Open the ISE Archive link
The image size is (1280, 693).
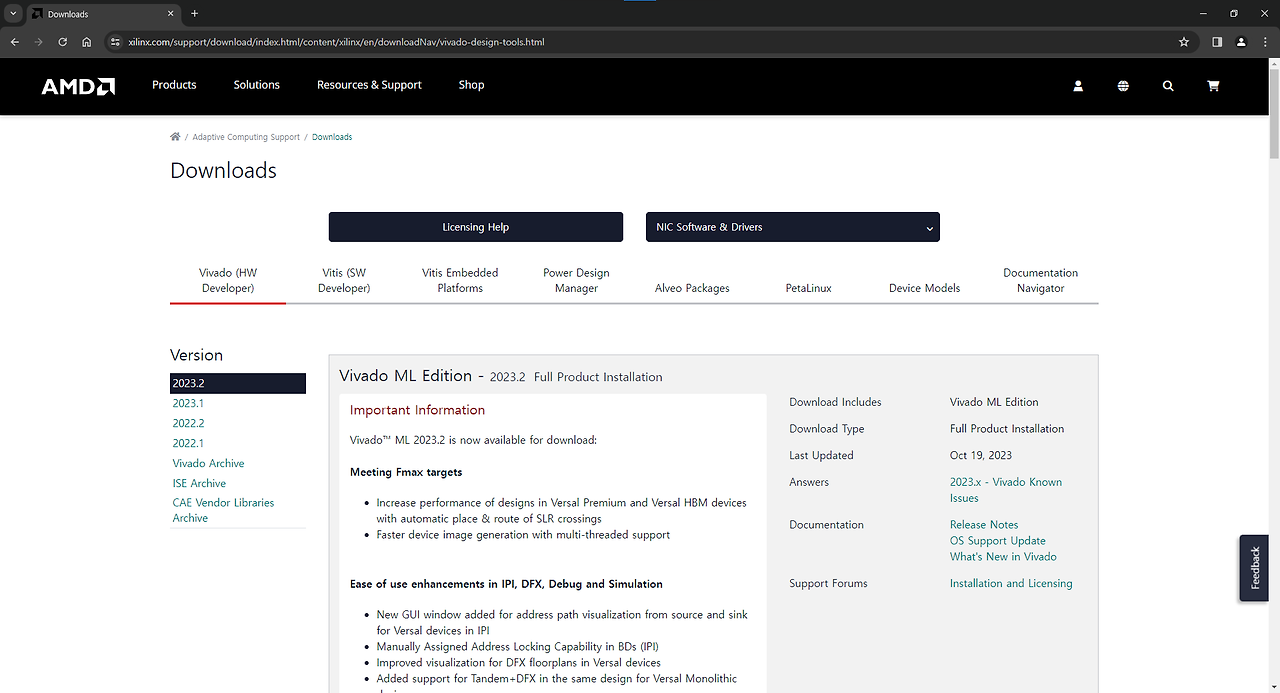[199, 483]
